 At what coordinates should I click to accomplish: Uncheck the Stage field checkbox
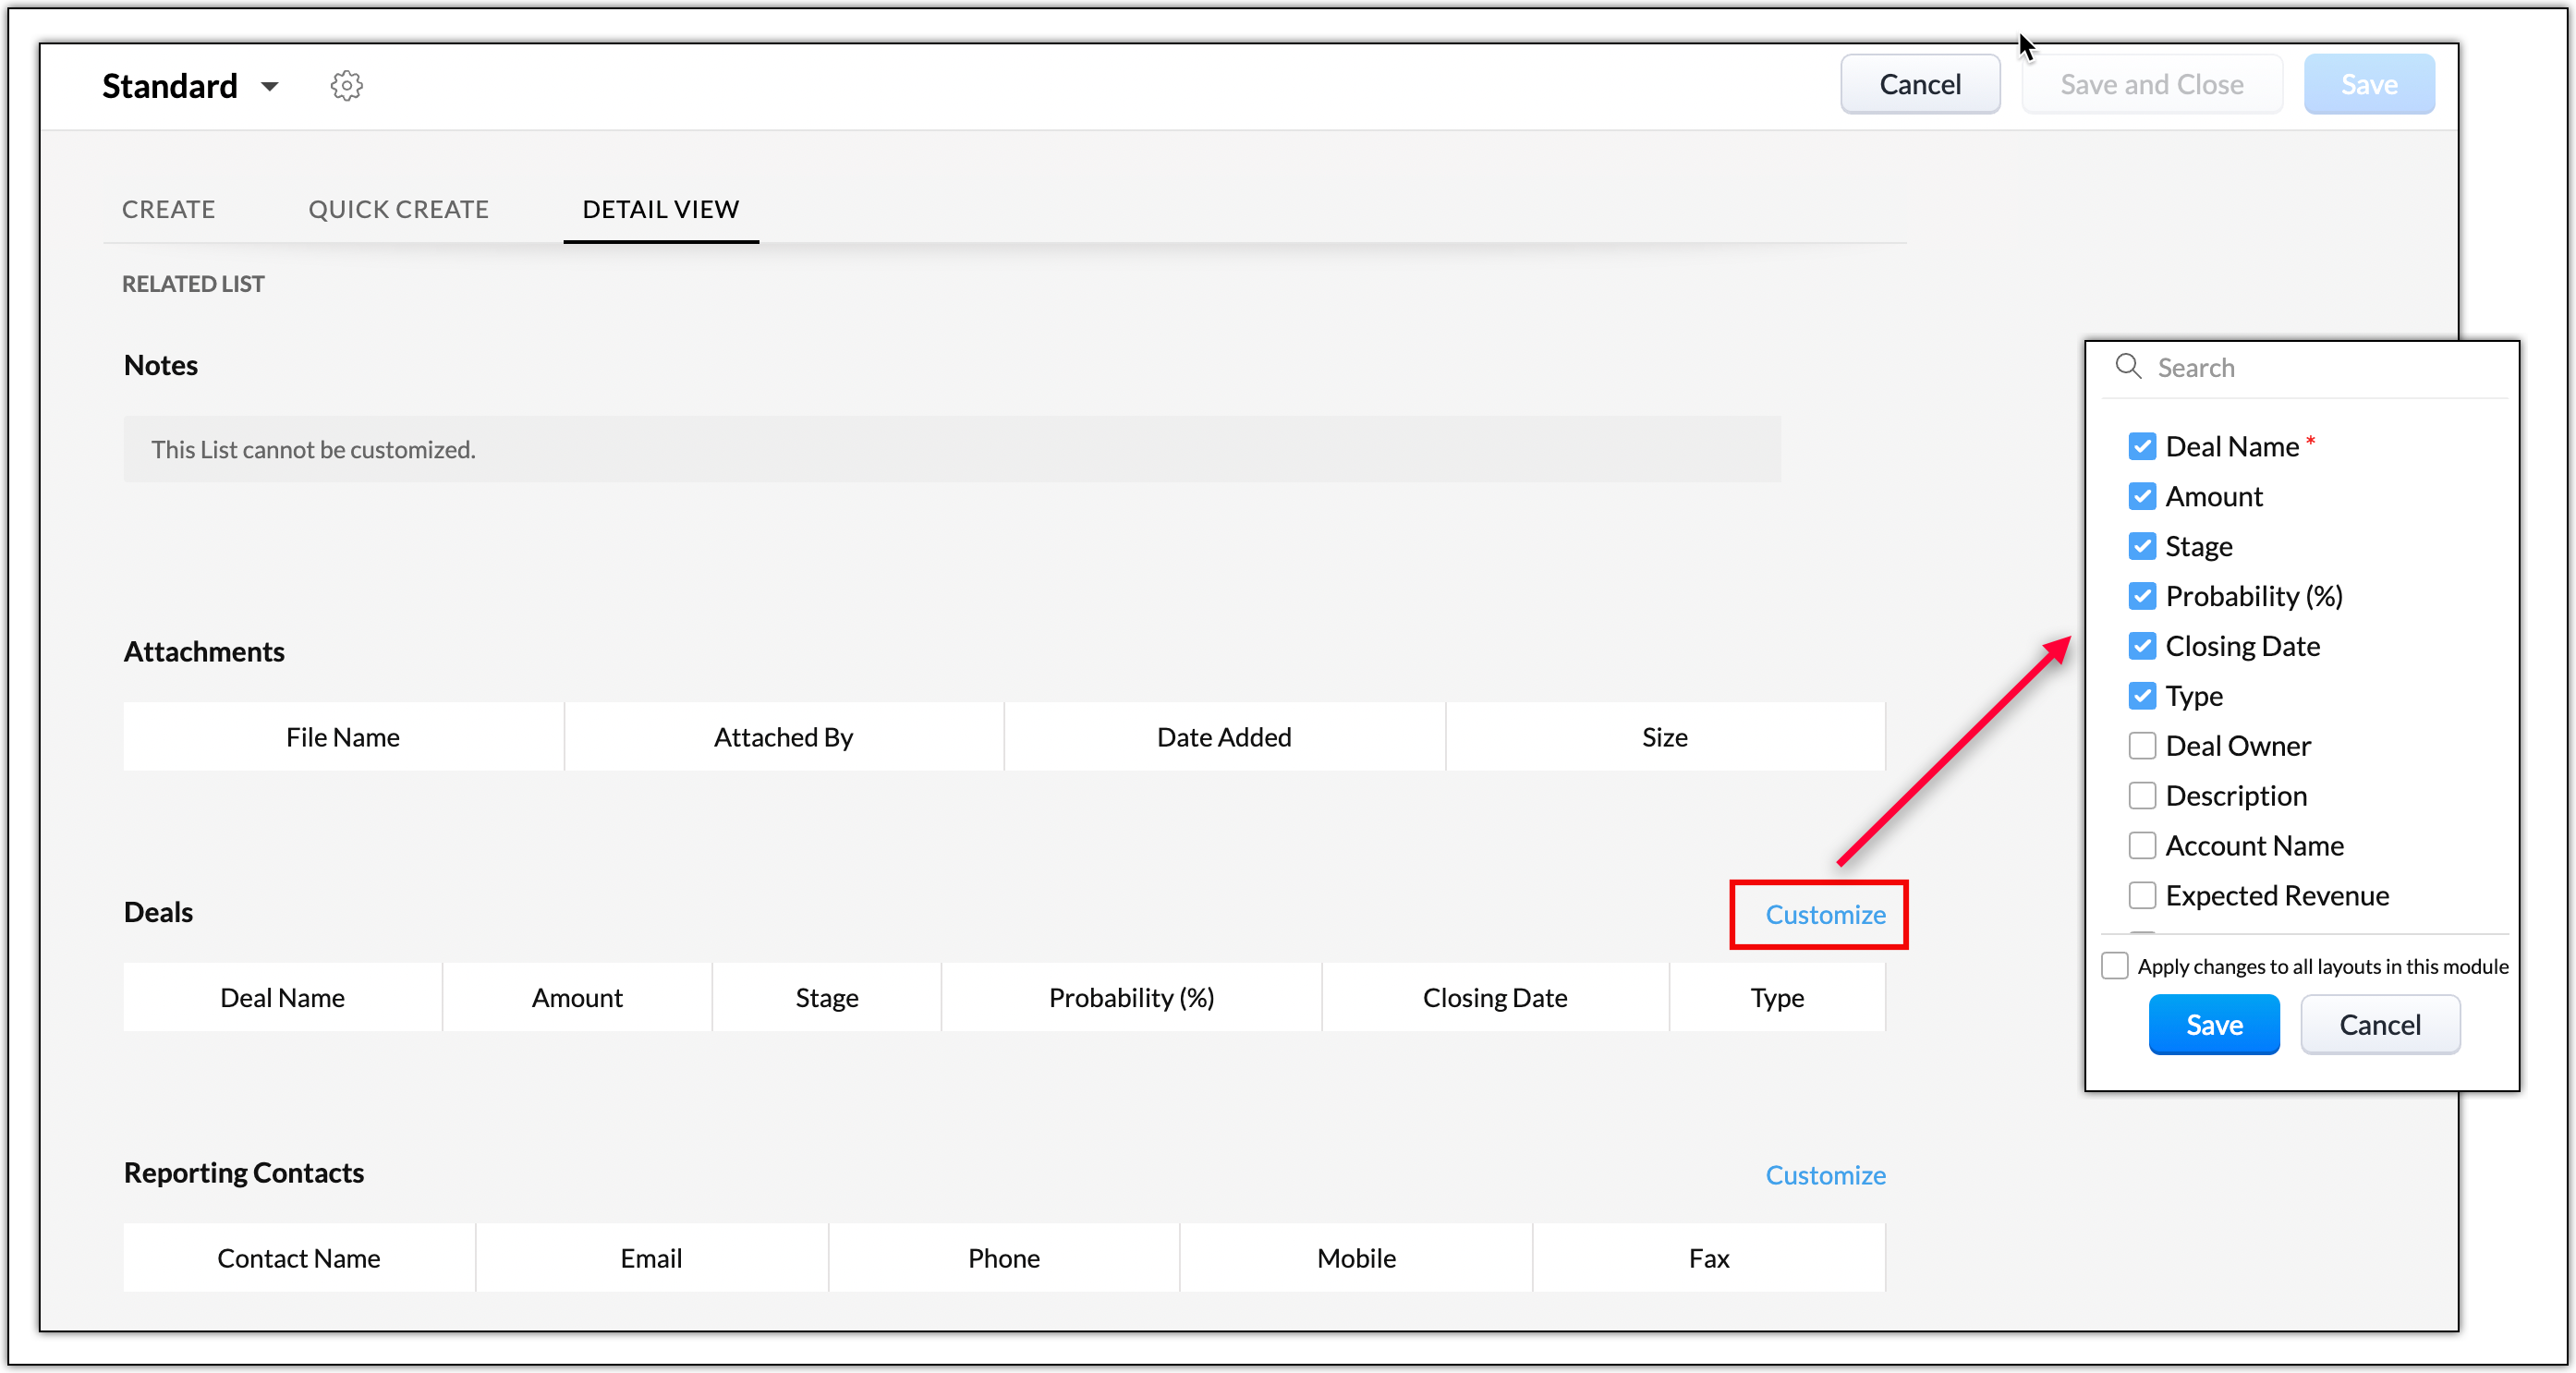[2142, 547]
